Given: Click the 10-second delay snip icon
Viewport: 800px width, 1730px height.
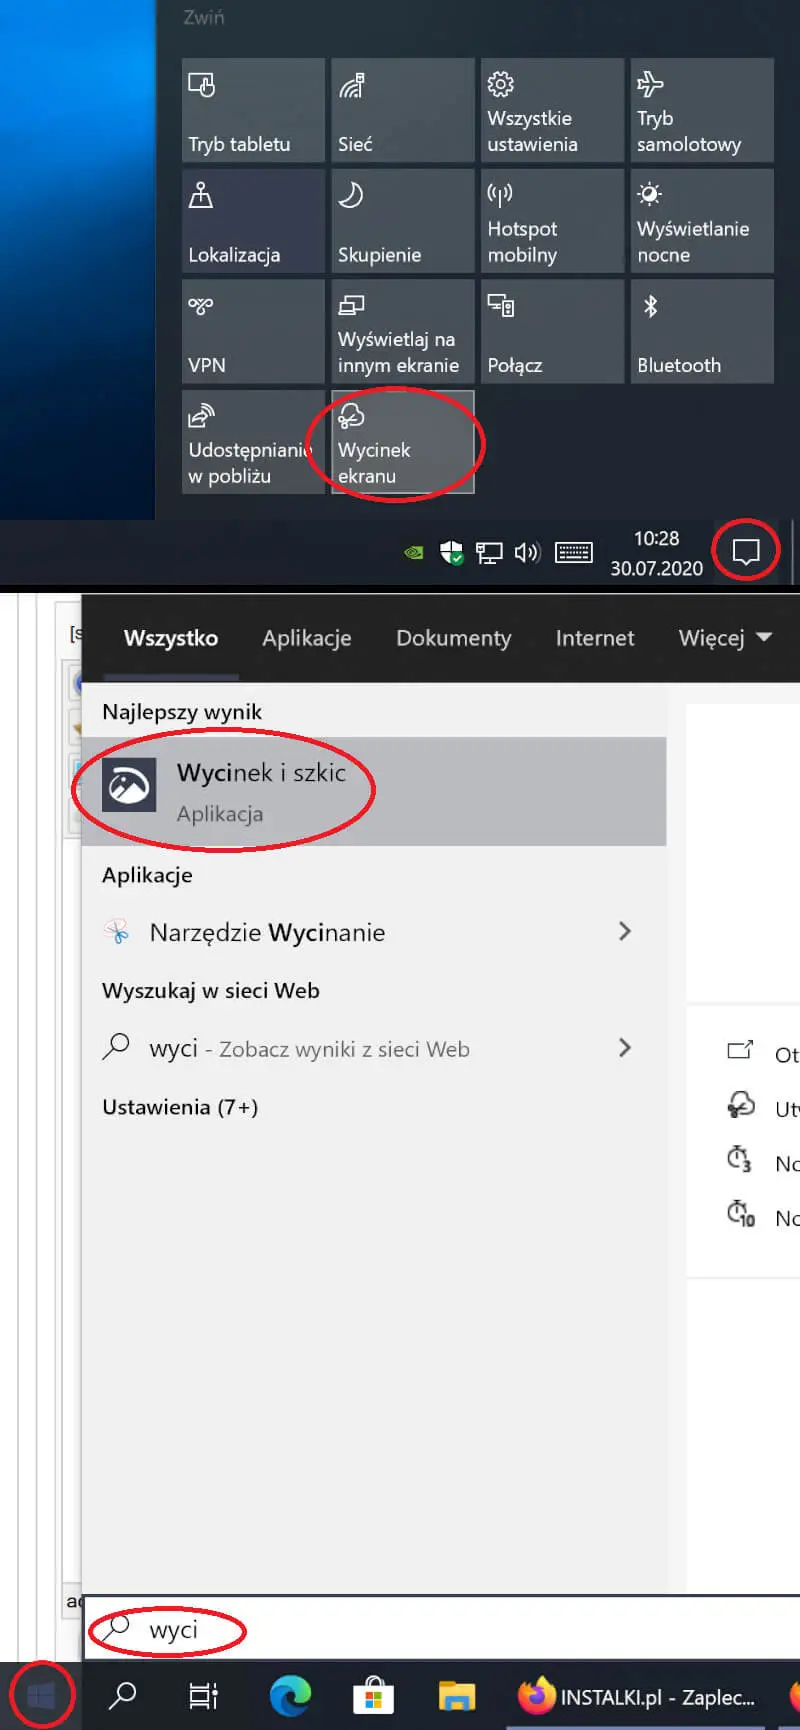Looking at the screenshot, I should pyautogui.click(x=741, y=1214).
